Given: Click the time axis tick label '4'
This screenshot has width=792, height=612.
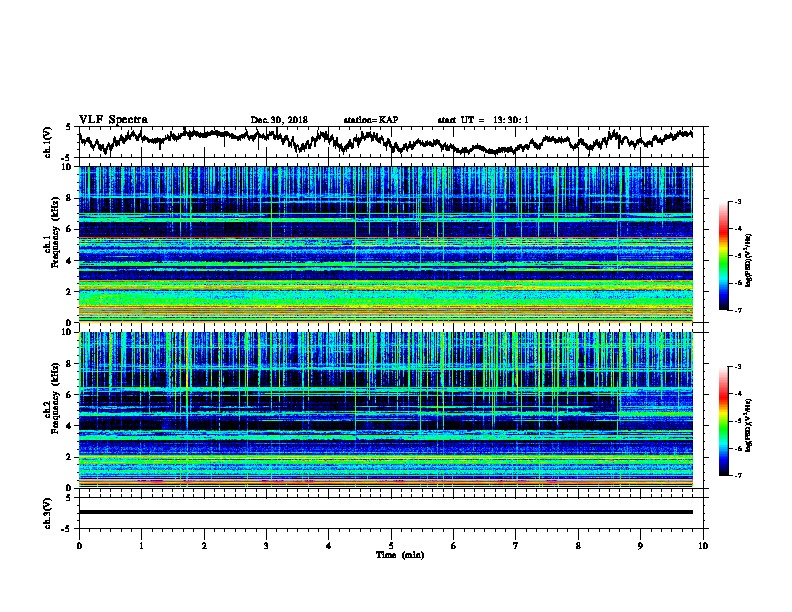Looking at the screenshot, I should (329, 546).
